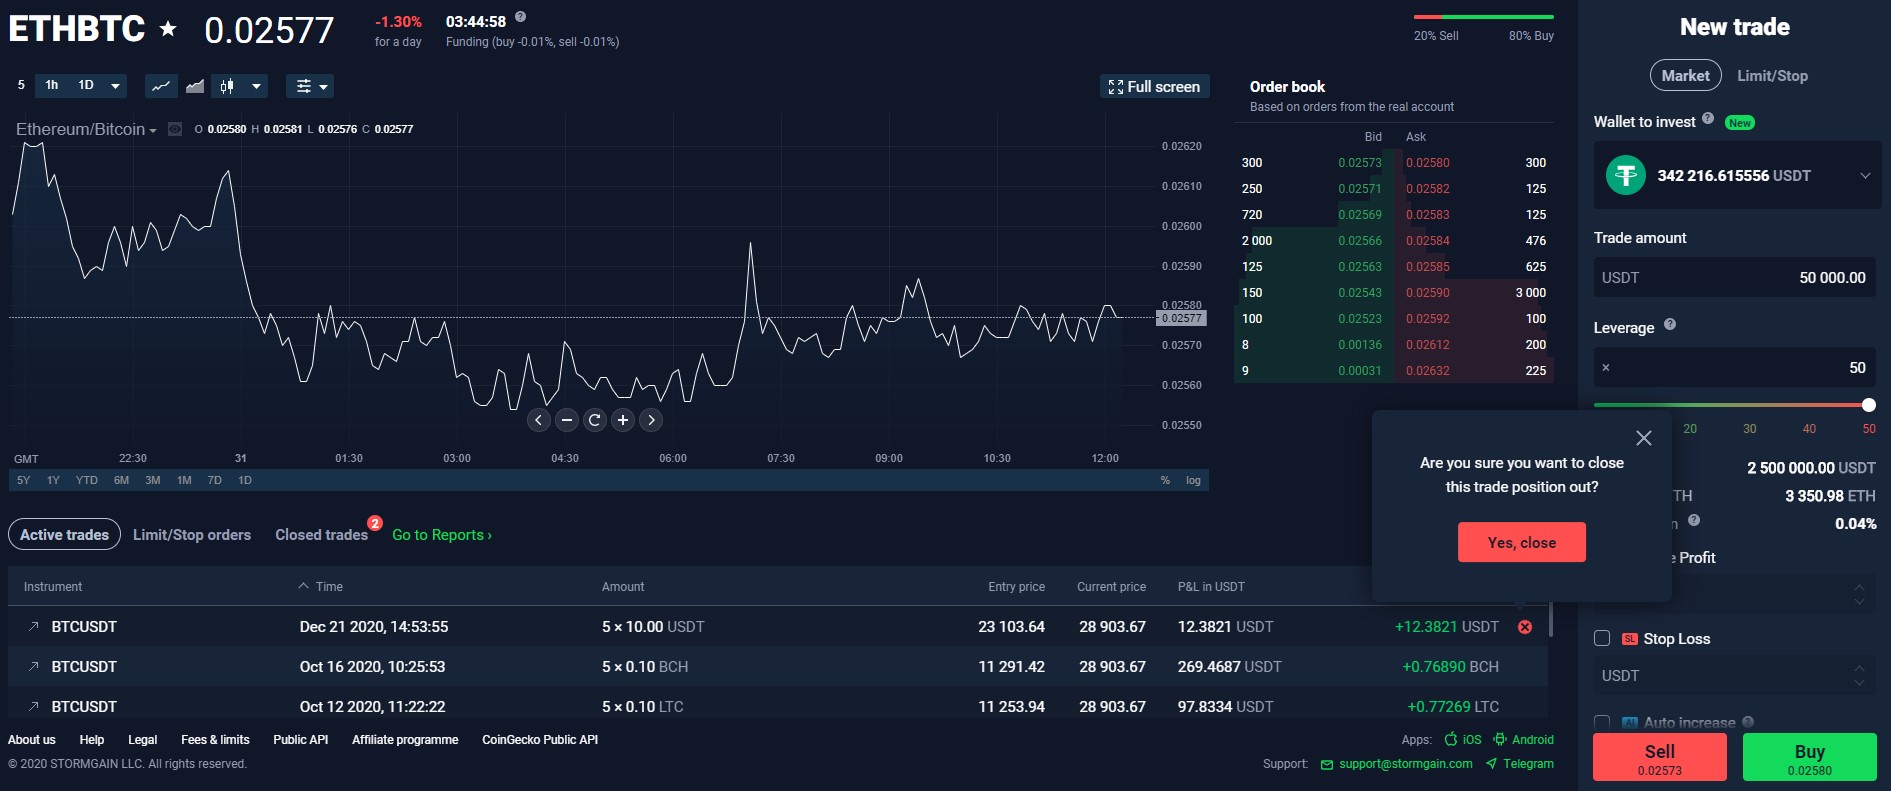Screen dimensions: 1891x791
Task: Adjust Stop Loss value with stepper arrows
Action: [x=1859, y=676]
